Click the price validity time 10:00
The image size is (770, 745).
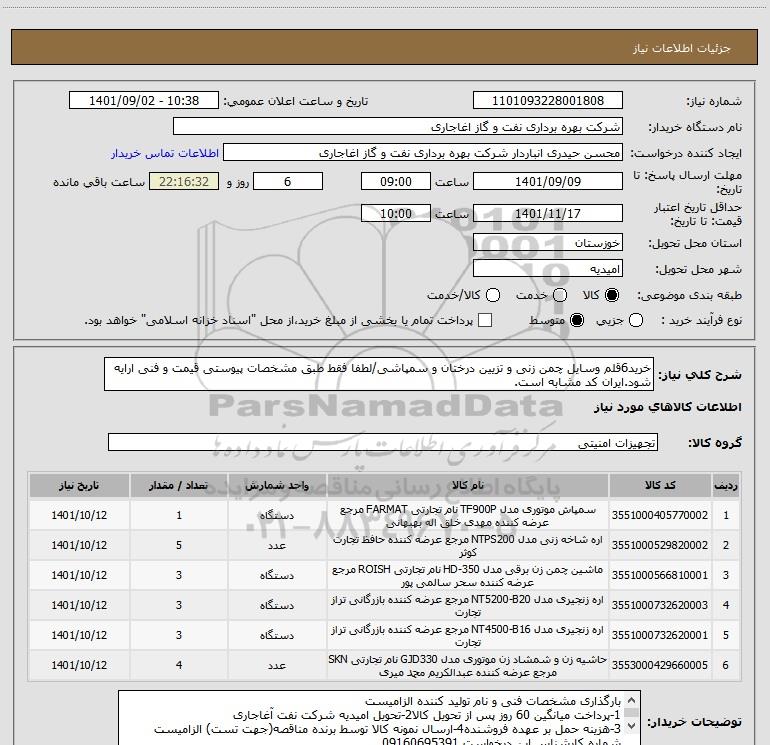(x=396, y=213)
